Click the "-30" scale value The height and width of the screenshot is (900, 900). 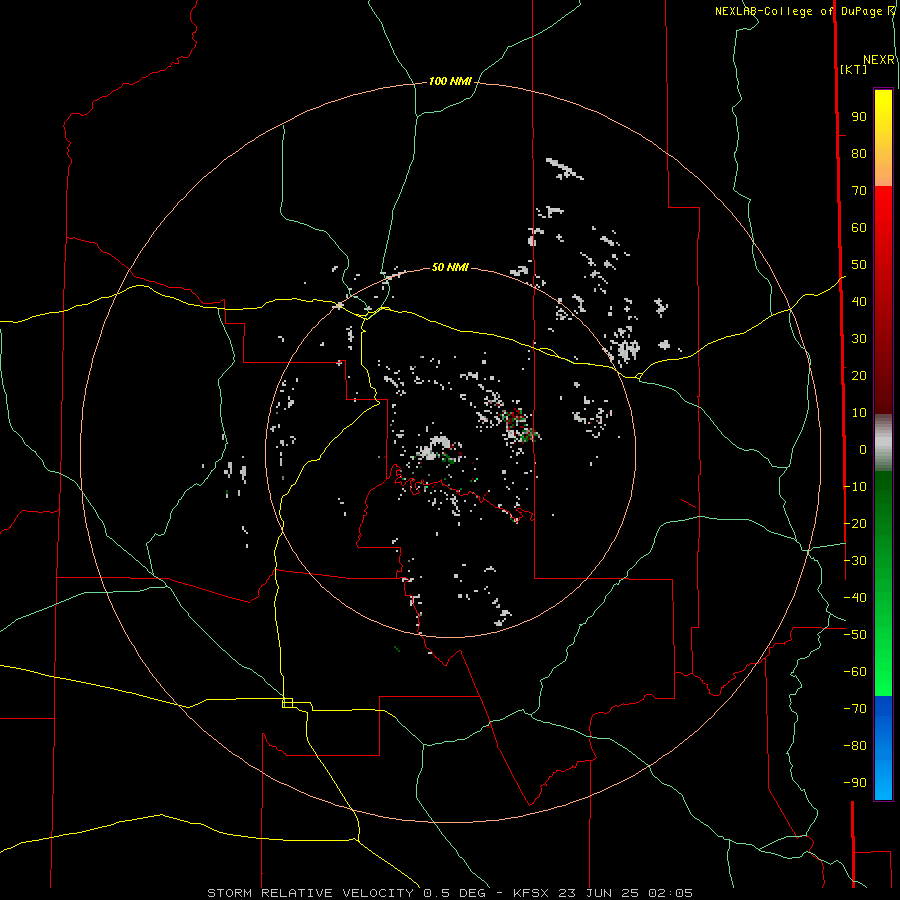[855, 561]
